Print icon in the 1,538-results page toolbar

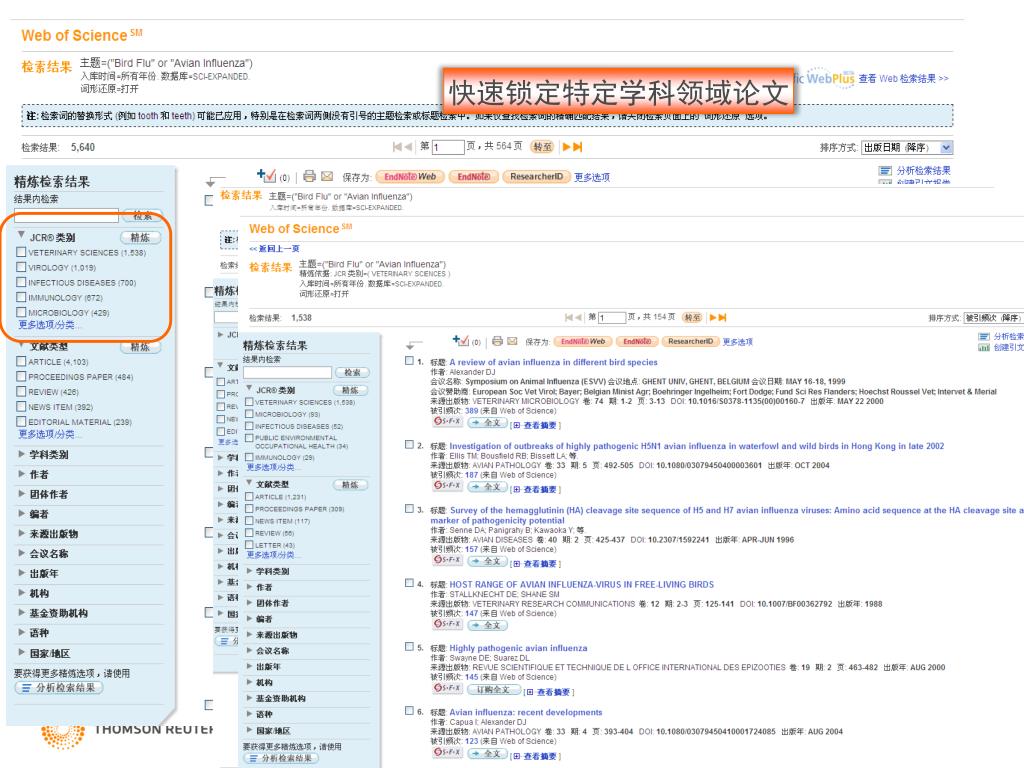tap(498, 341)
